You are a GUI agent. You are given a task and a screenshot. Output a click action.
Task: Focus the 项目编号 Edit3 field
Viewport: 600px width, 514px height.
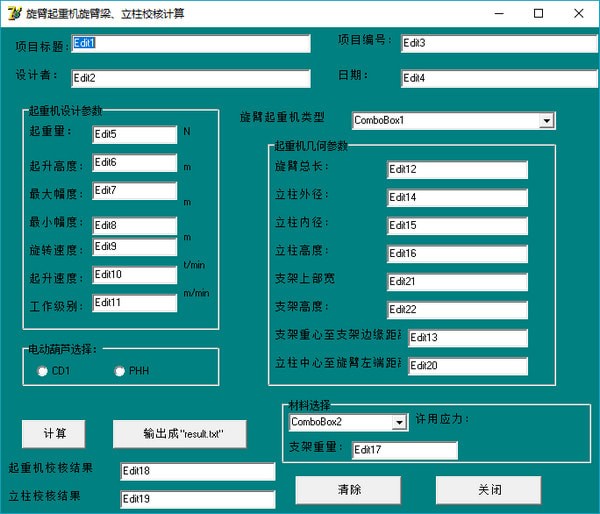pyautogui.click(x=499, y=44)
